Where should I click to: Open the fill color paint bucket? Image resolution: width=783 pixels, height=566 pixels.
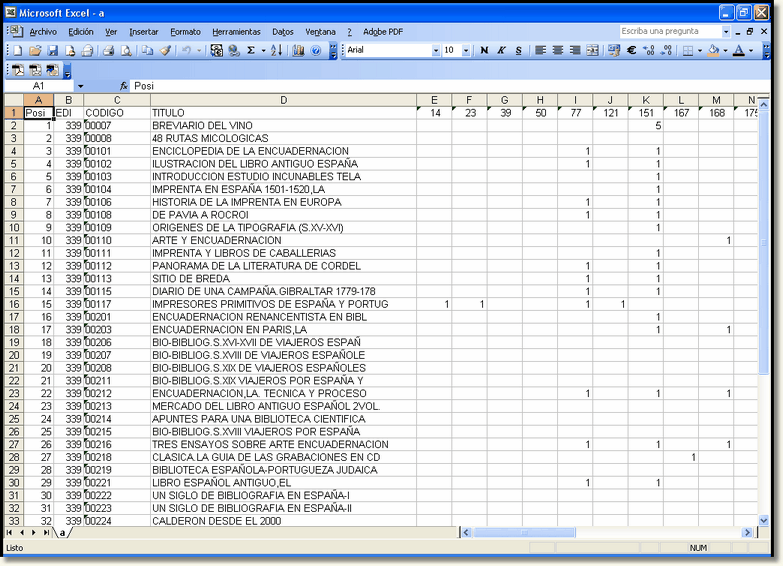pos(713,50)
